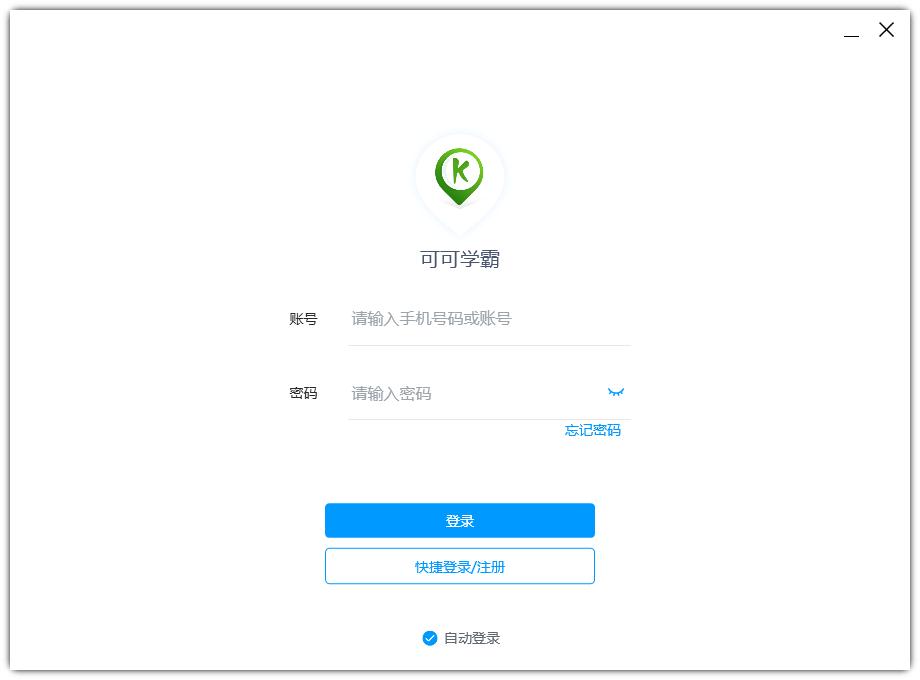The height and width of the screenshot is (680, 920).
Task: Open the 忘记密码 link
Action: 593,430
